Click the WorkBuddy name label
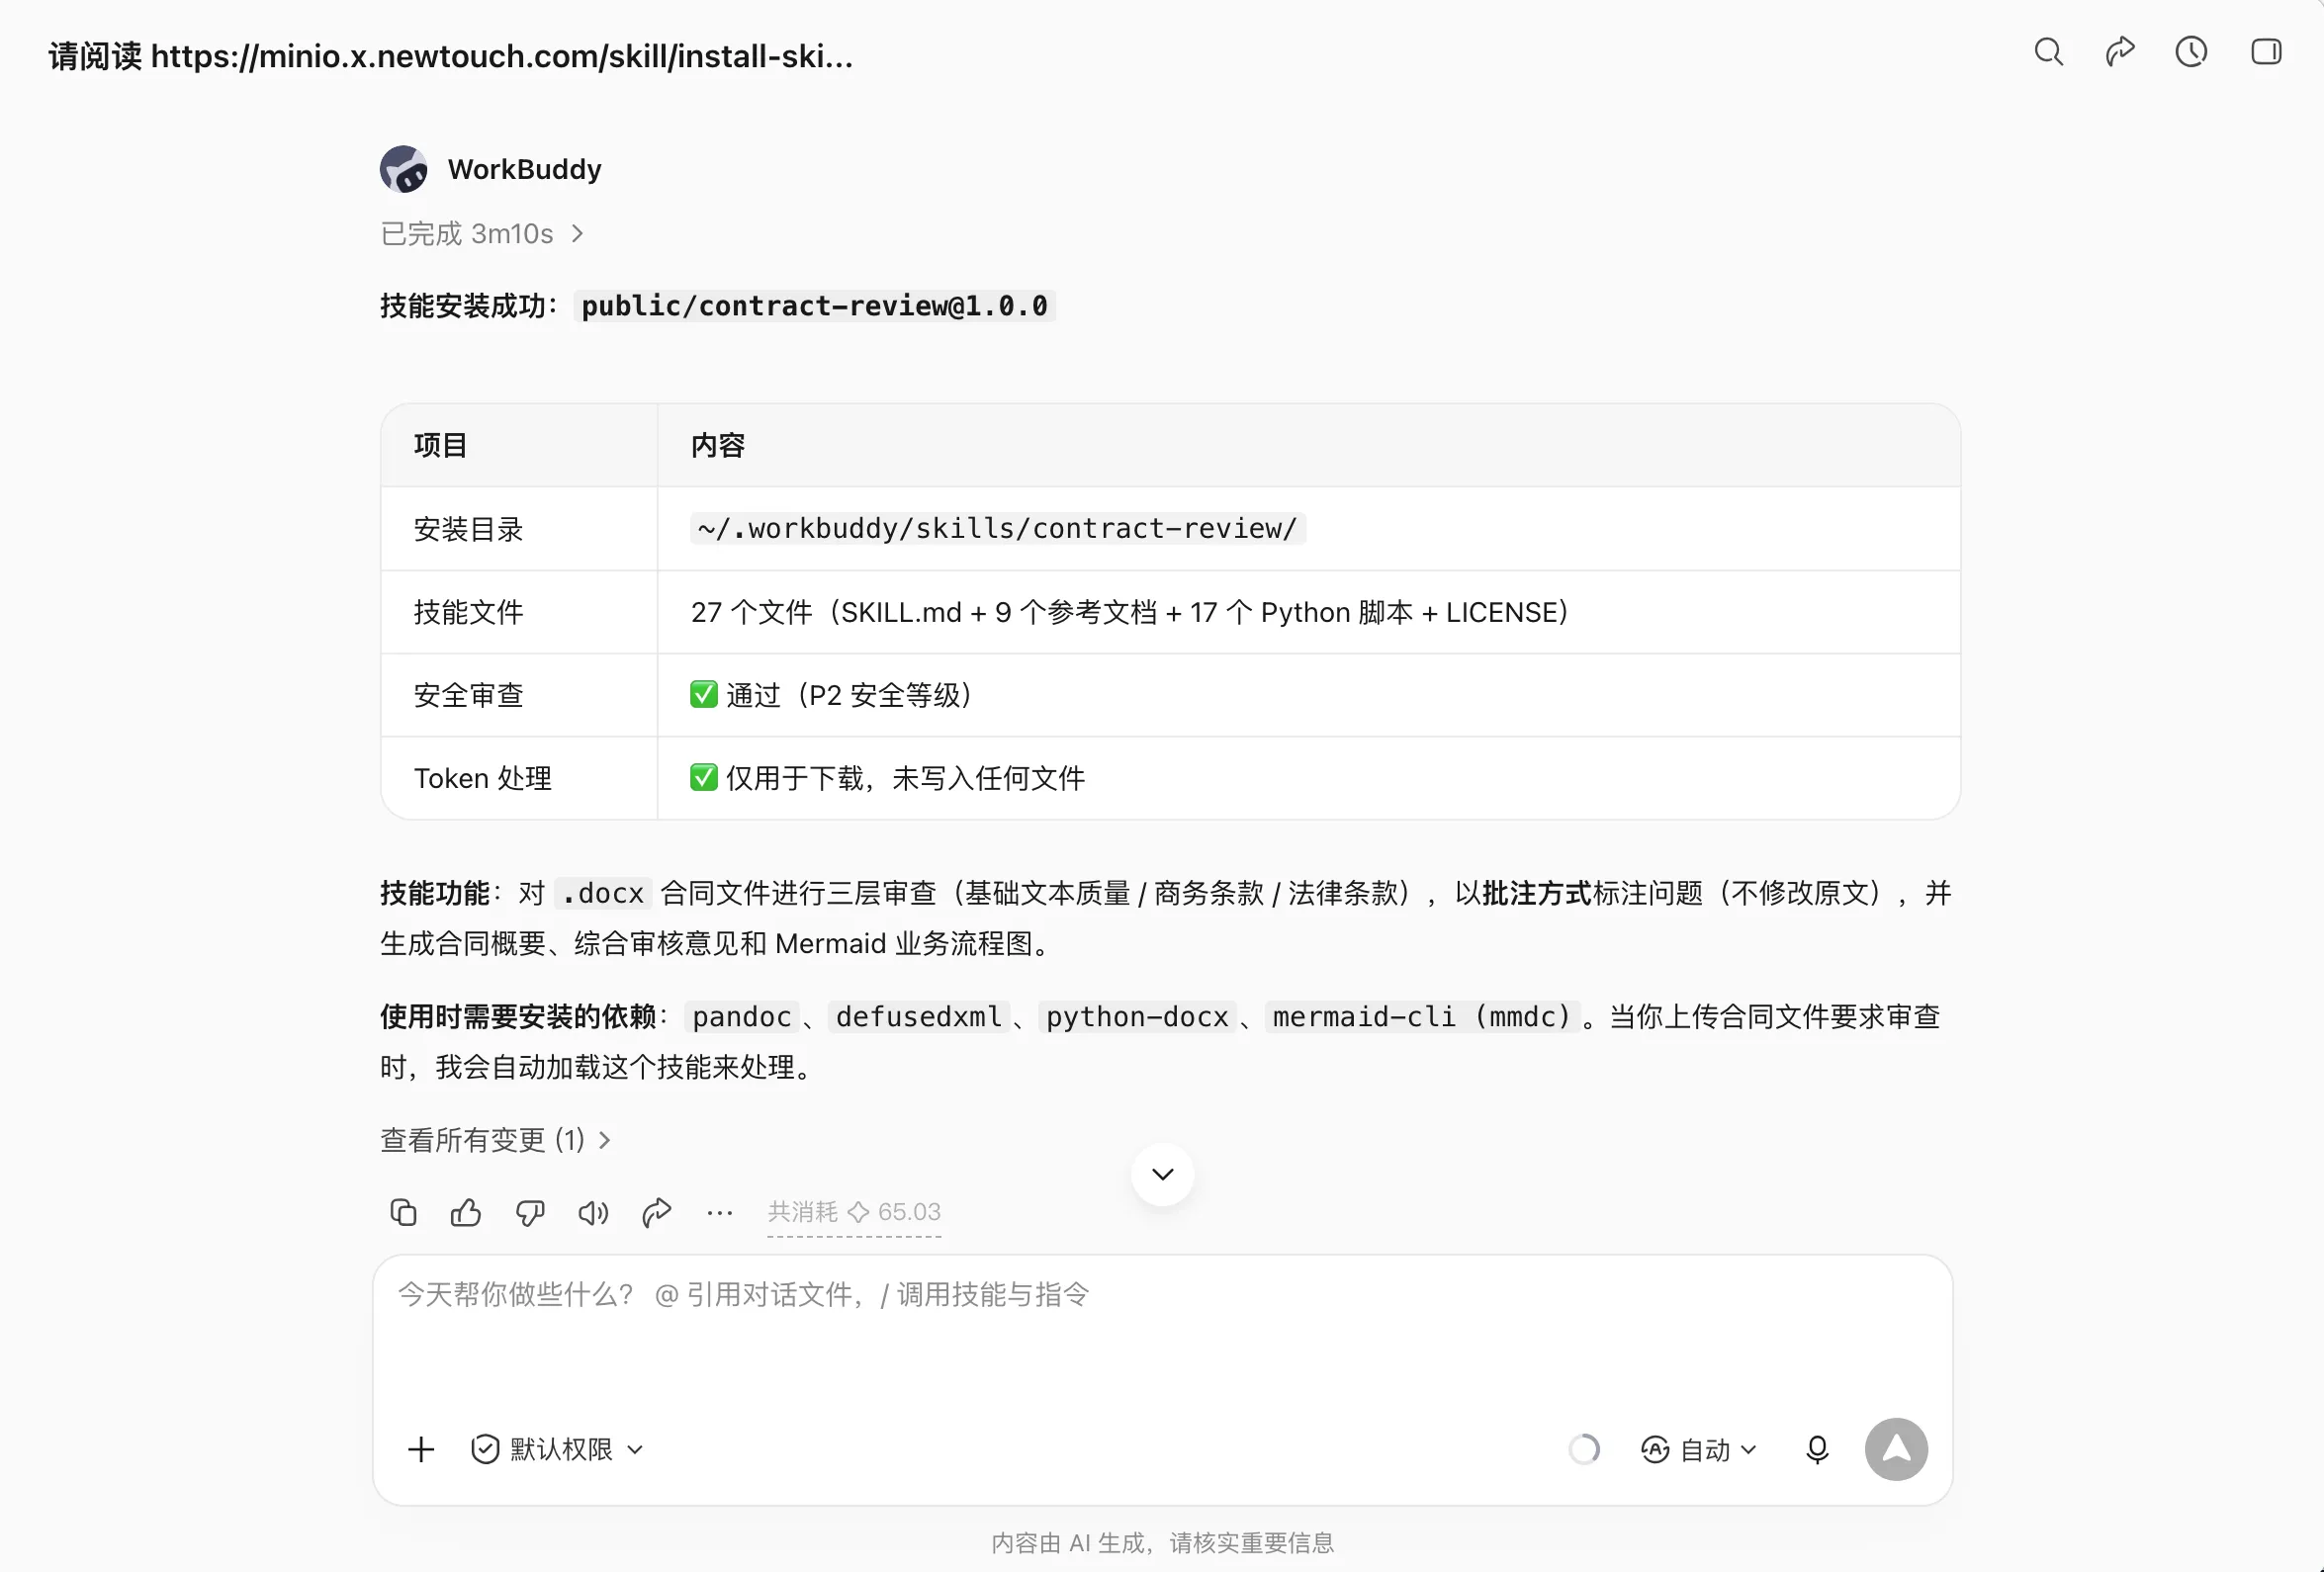 tap(525, 169)
